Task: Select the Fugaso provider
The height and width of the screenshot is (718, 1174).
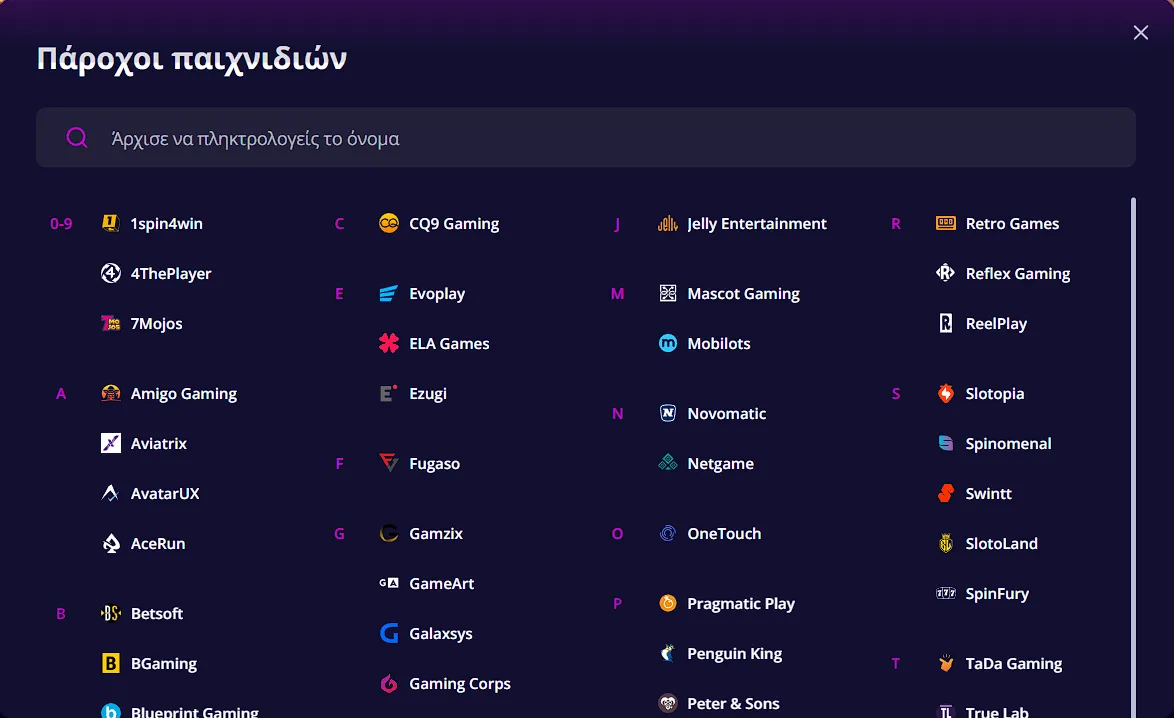Action: point(434,464)
